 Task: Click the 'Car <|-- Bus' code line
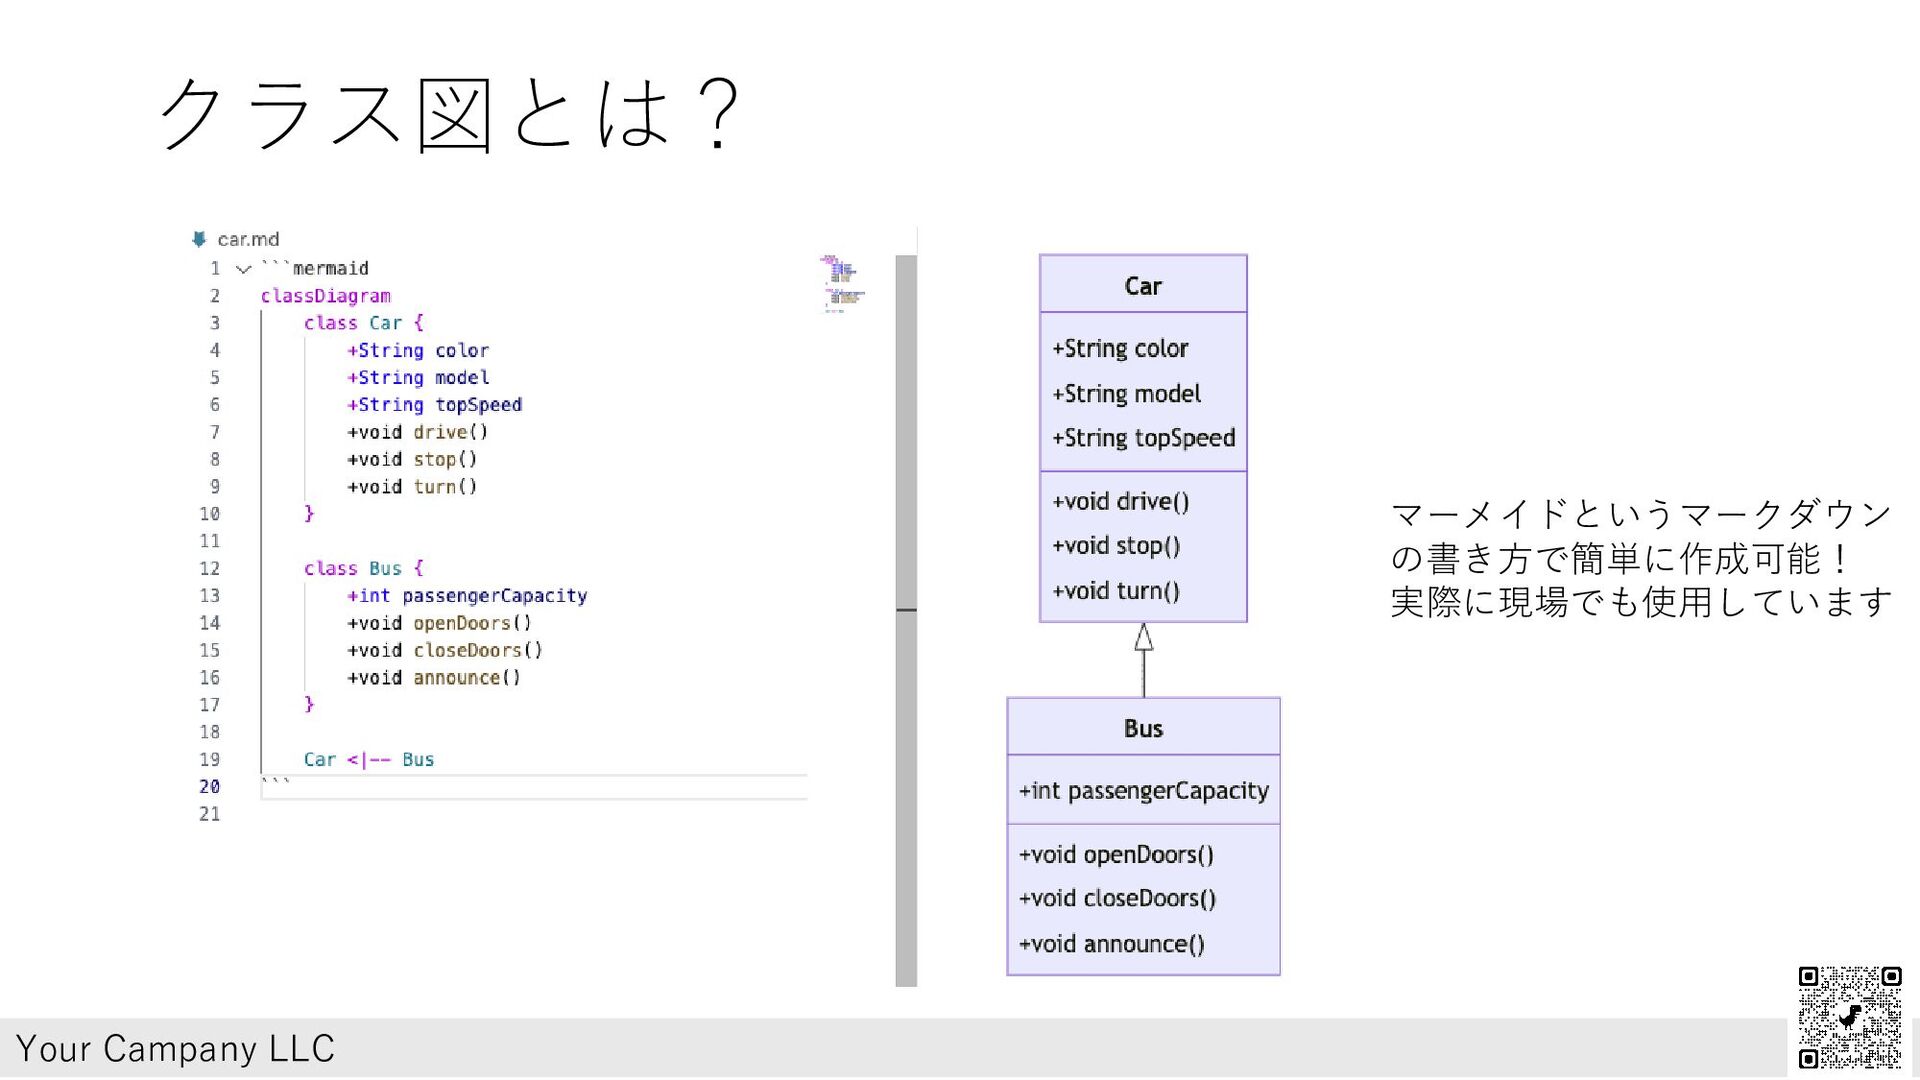click(x=369, y=760)
